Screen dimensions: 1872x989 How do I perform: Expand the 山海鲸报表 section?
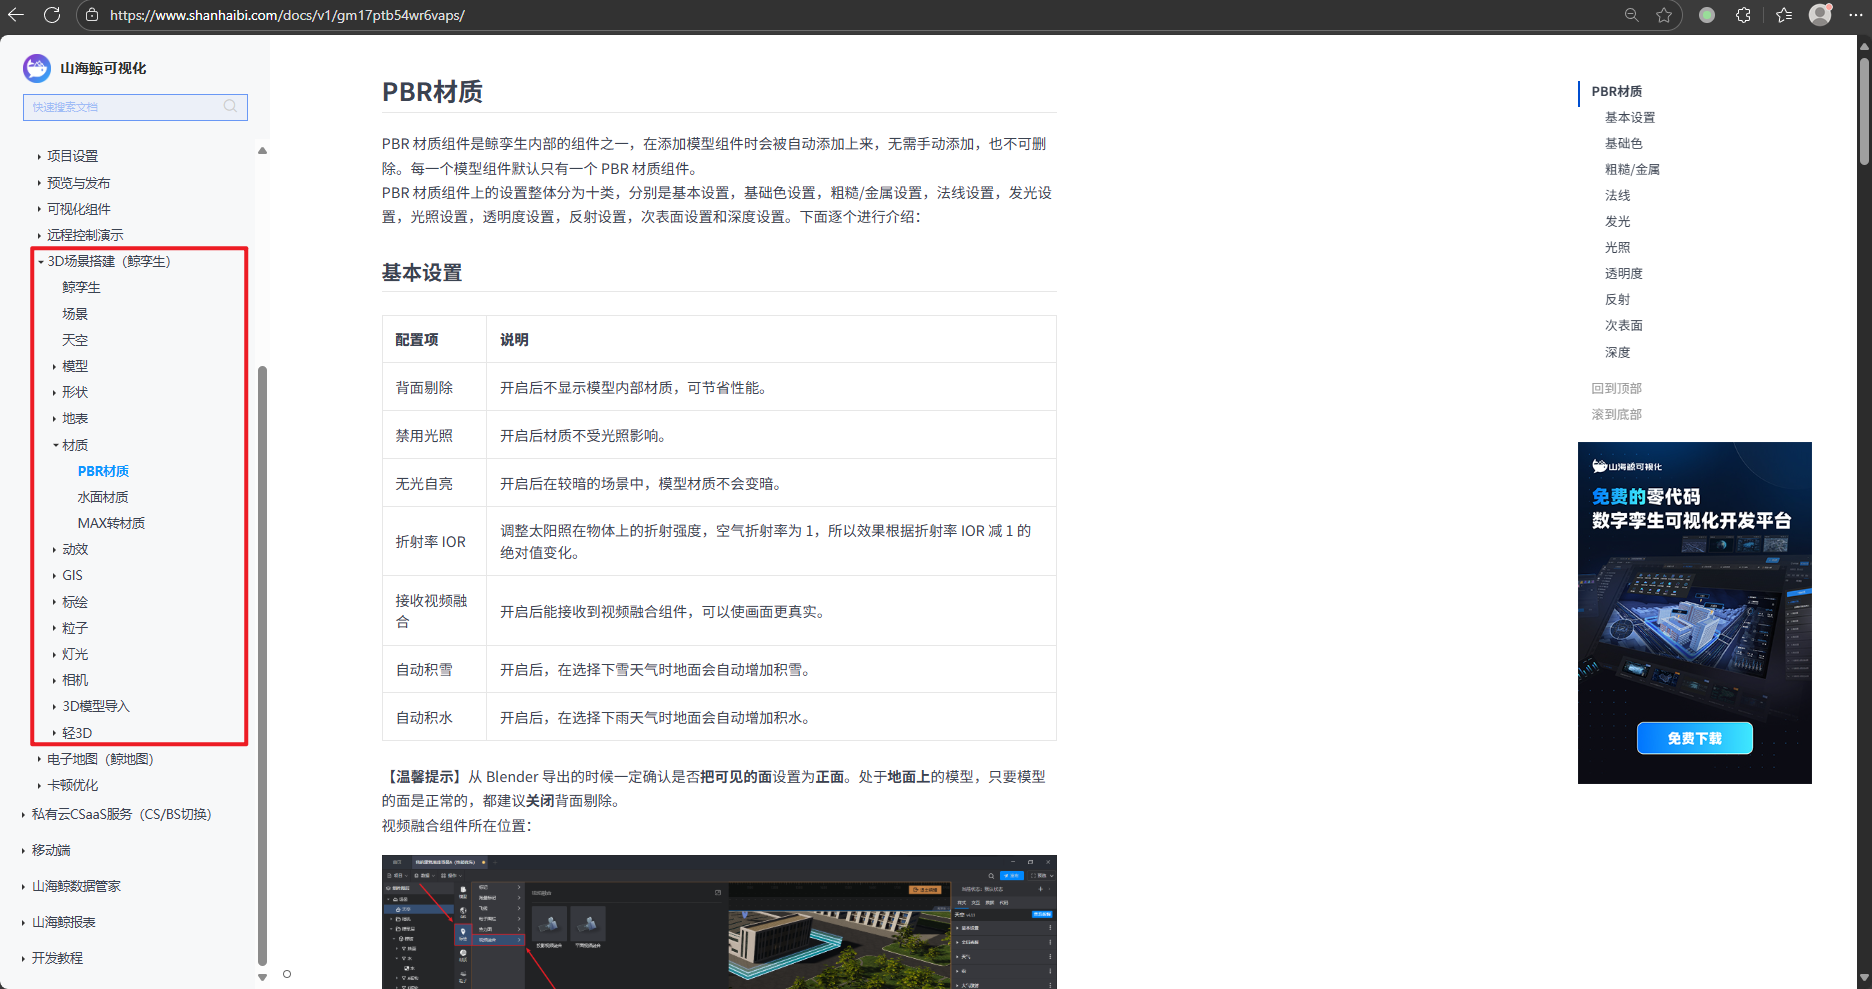(24, 923)
